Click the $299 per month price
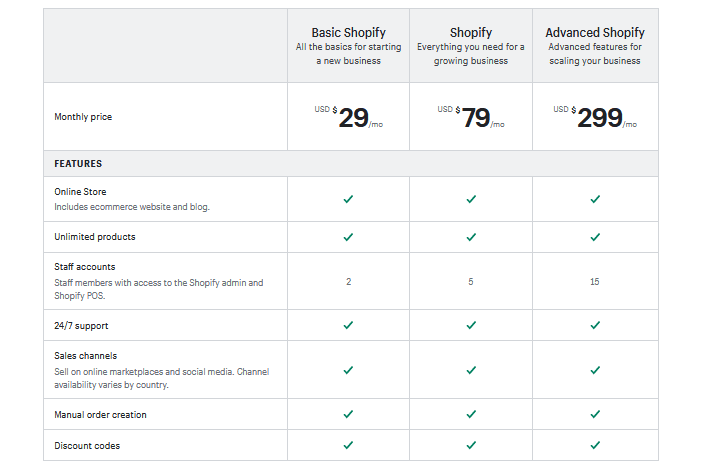The image size is (712, 461). 595,117
